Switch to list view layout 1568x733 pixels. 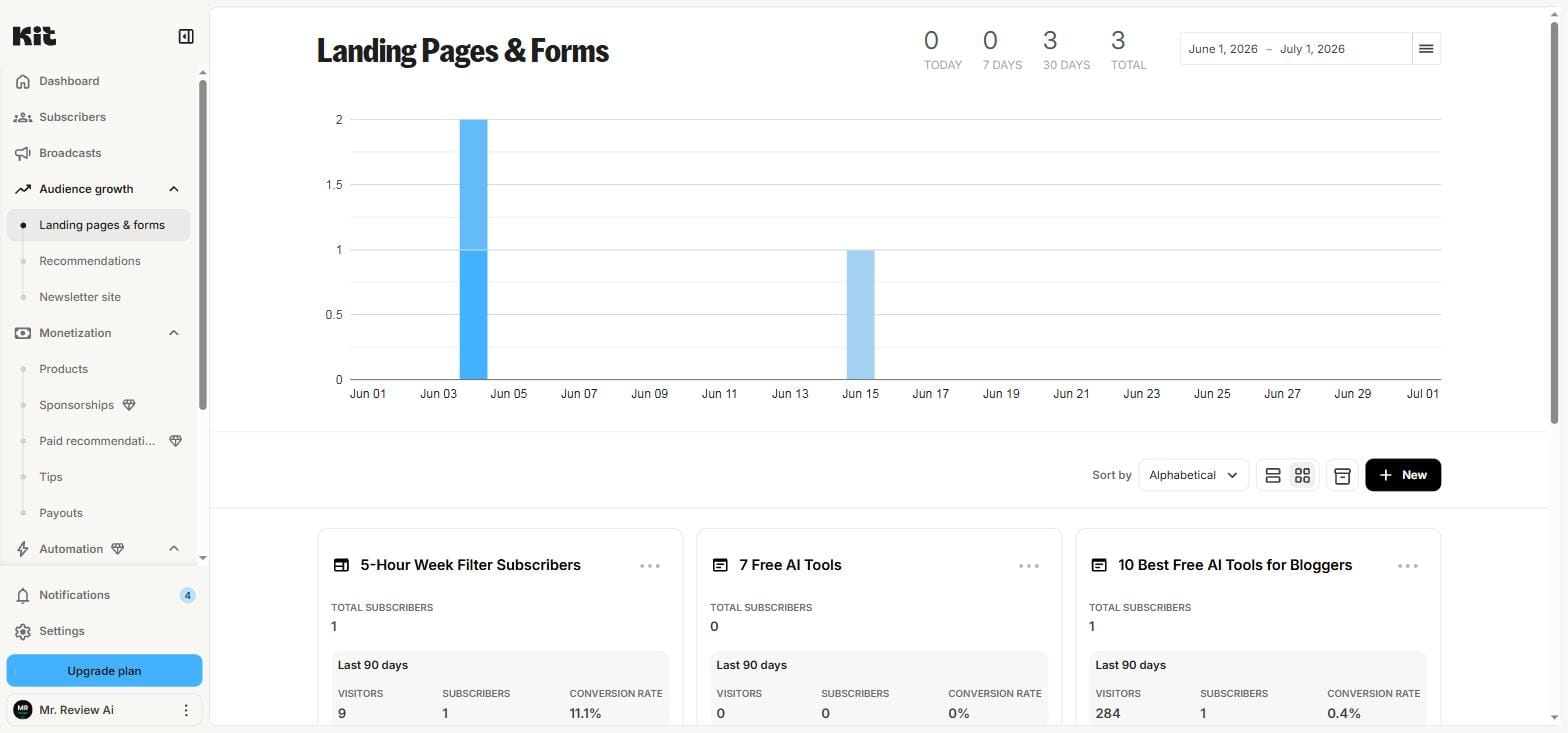(1273, 475)
